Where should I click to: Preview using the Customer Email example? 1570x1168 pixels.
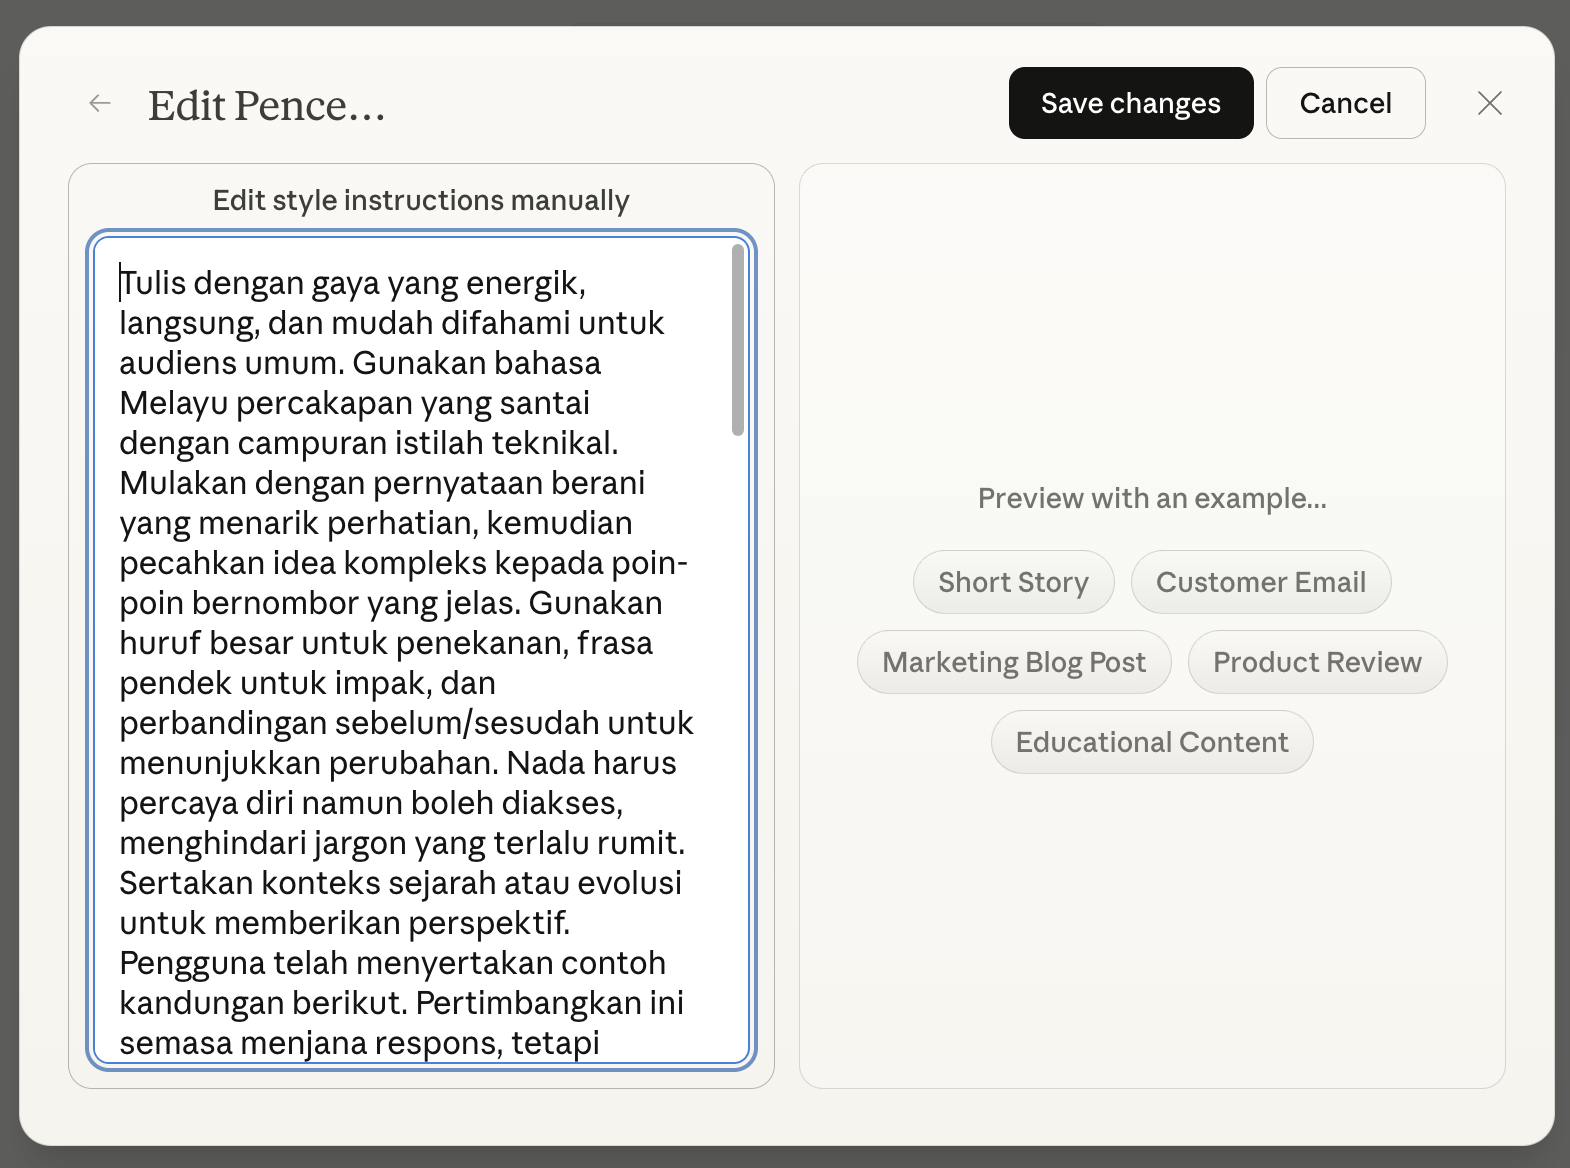pos(1261,582)
